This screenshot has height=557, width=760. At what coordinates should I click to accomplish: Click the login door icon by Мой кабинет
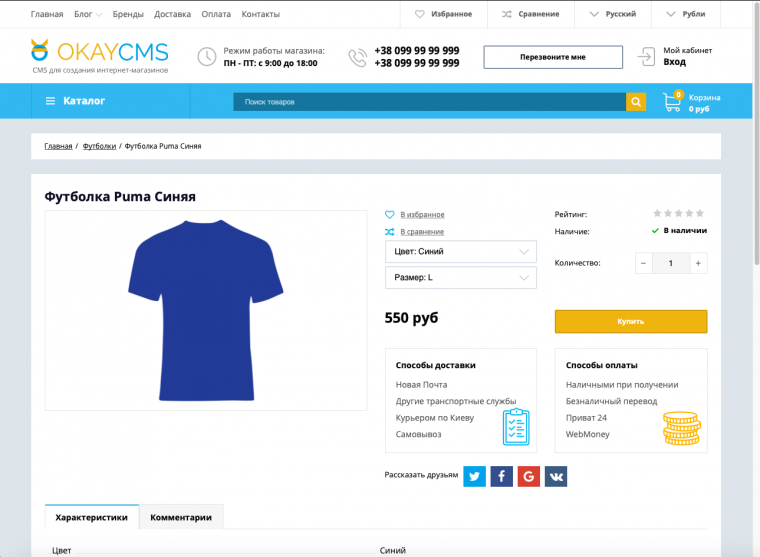click(646, 56)
